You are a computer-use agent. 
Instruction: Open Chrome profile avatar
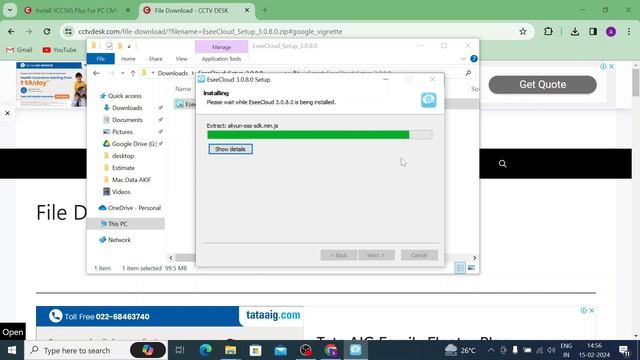pyautogui.click(x=611, y=31)
